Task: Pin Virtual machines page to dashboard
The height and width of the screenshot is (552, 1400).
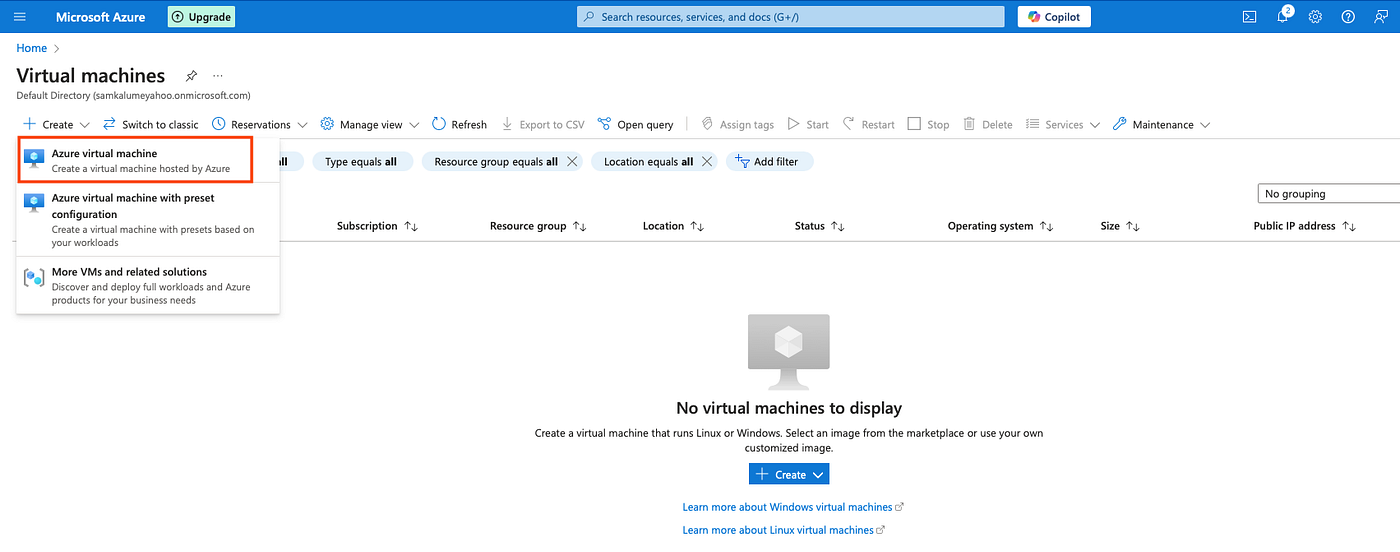Action: point(191,76)
